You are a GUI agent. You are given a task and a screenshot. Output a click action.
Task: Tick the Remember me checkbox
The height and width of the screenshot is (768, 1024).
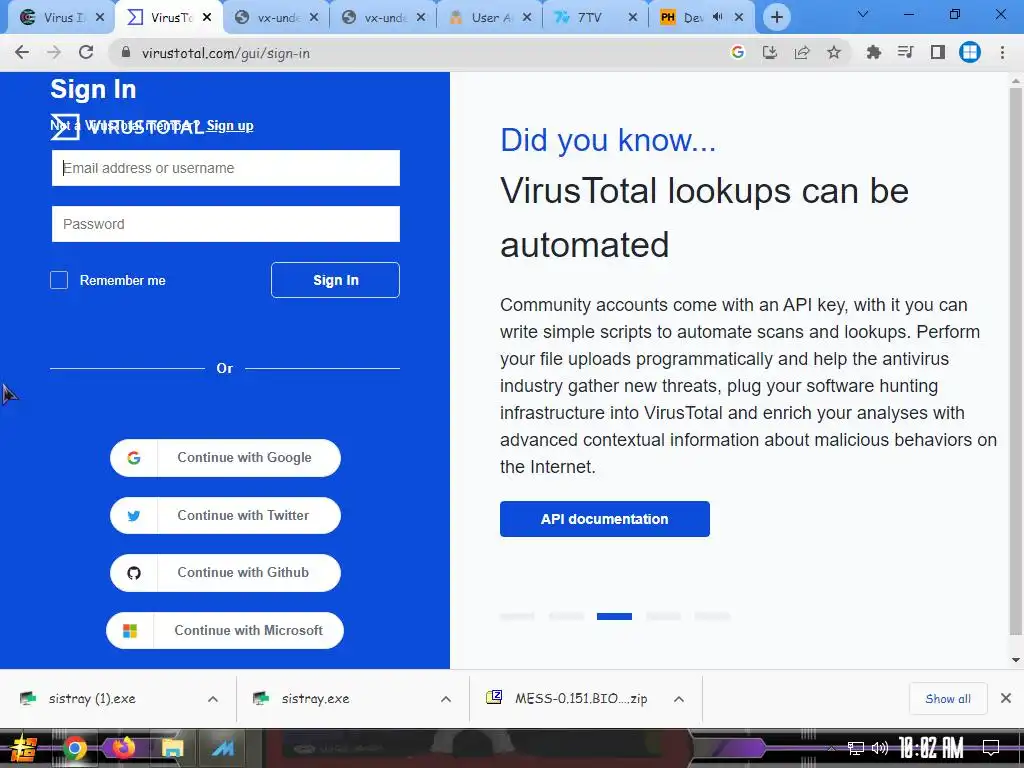pyautogui.click(x=59, y=280)
